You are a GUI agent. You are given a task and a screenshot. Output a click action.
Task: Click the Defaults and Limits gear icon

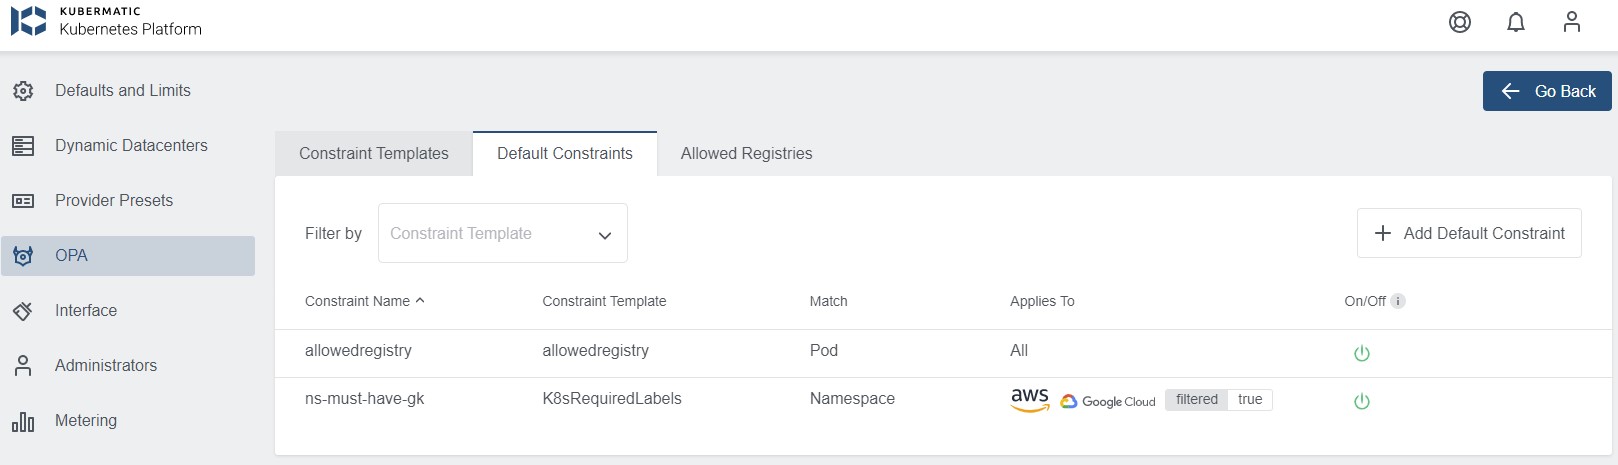23,91
